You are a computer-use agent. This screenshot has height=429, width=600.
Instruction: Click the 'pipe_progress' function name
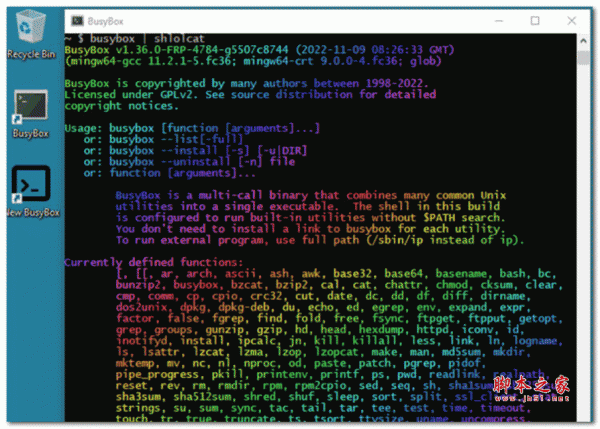click(157, 374)
